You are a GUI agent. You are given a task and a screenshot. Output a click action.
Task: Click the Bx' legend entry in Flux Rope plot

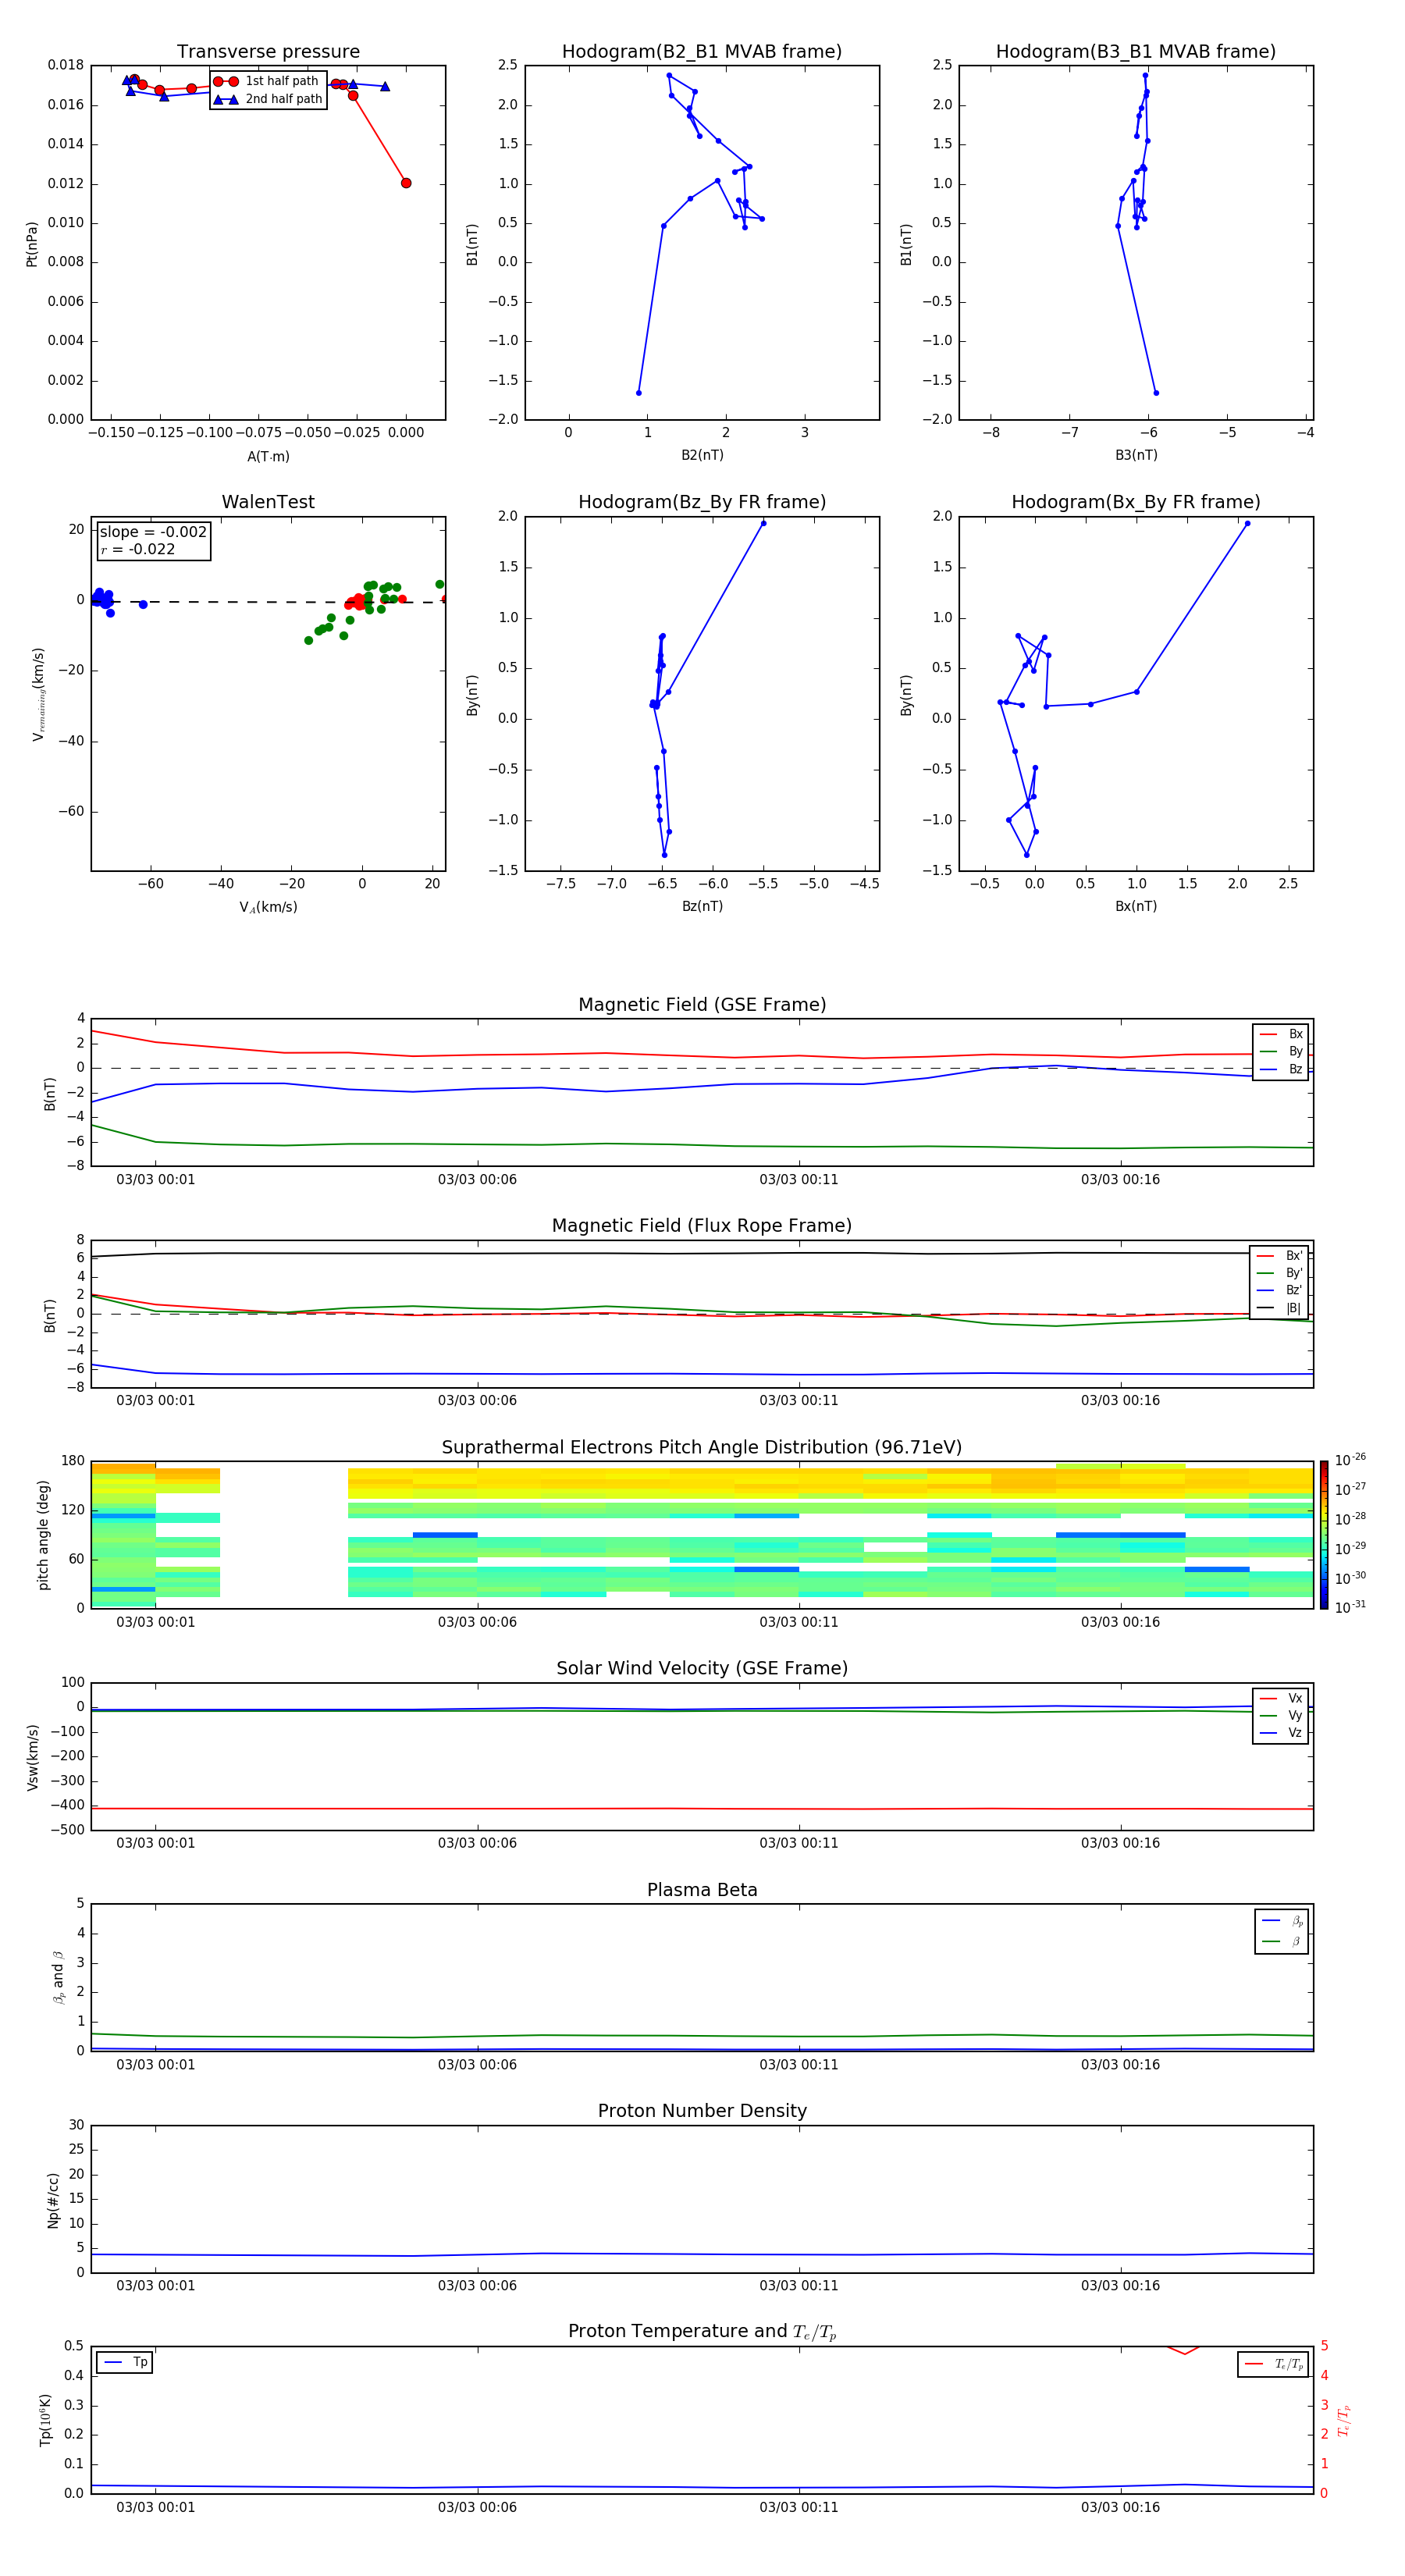point(1279,1256)
